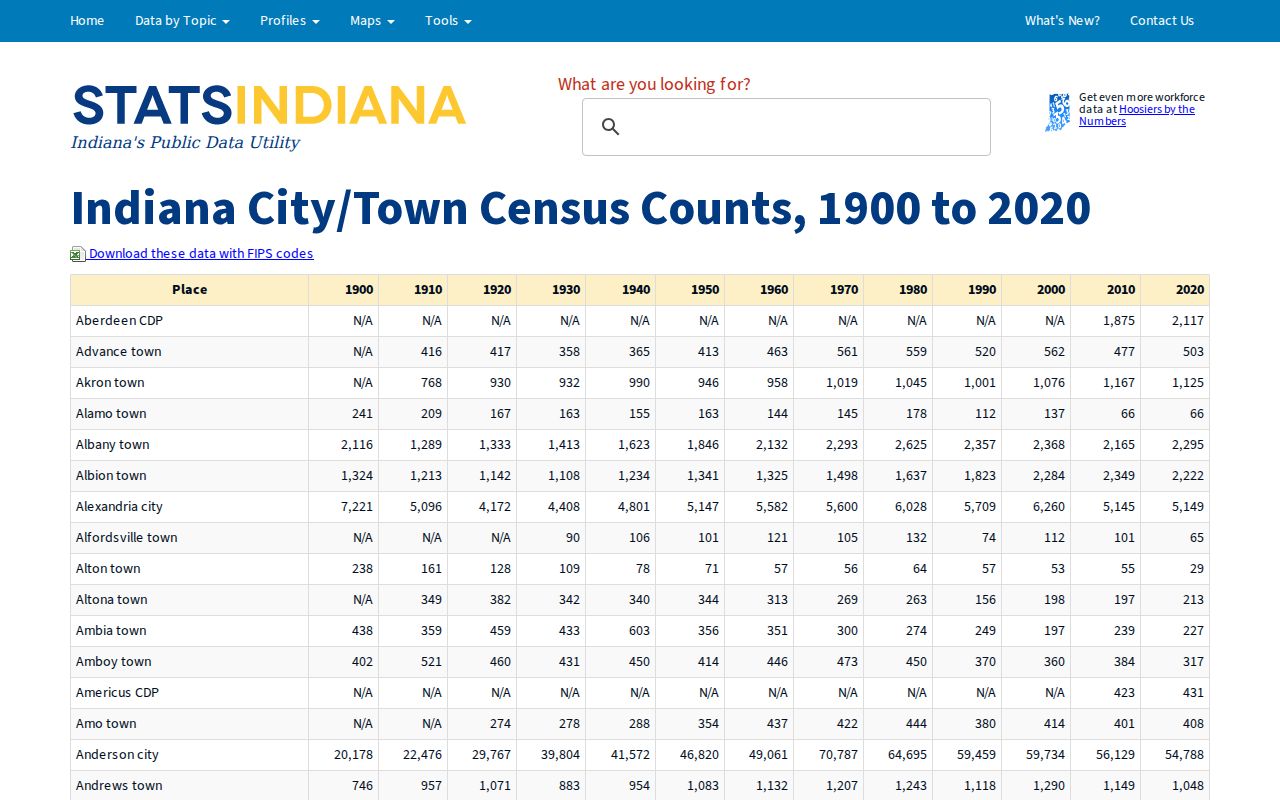Click Aberdeen CDP 2020 value 2,117
The height and width of the screenshot is (800, 1280).
point(1188,320)
